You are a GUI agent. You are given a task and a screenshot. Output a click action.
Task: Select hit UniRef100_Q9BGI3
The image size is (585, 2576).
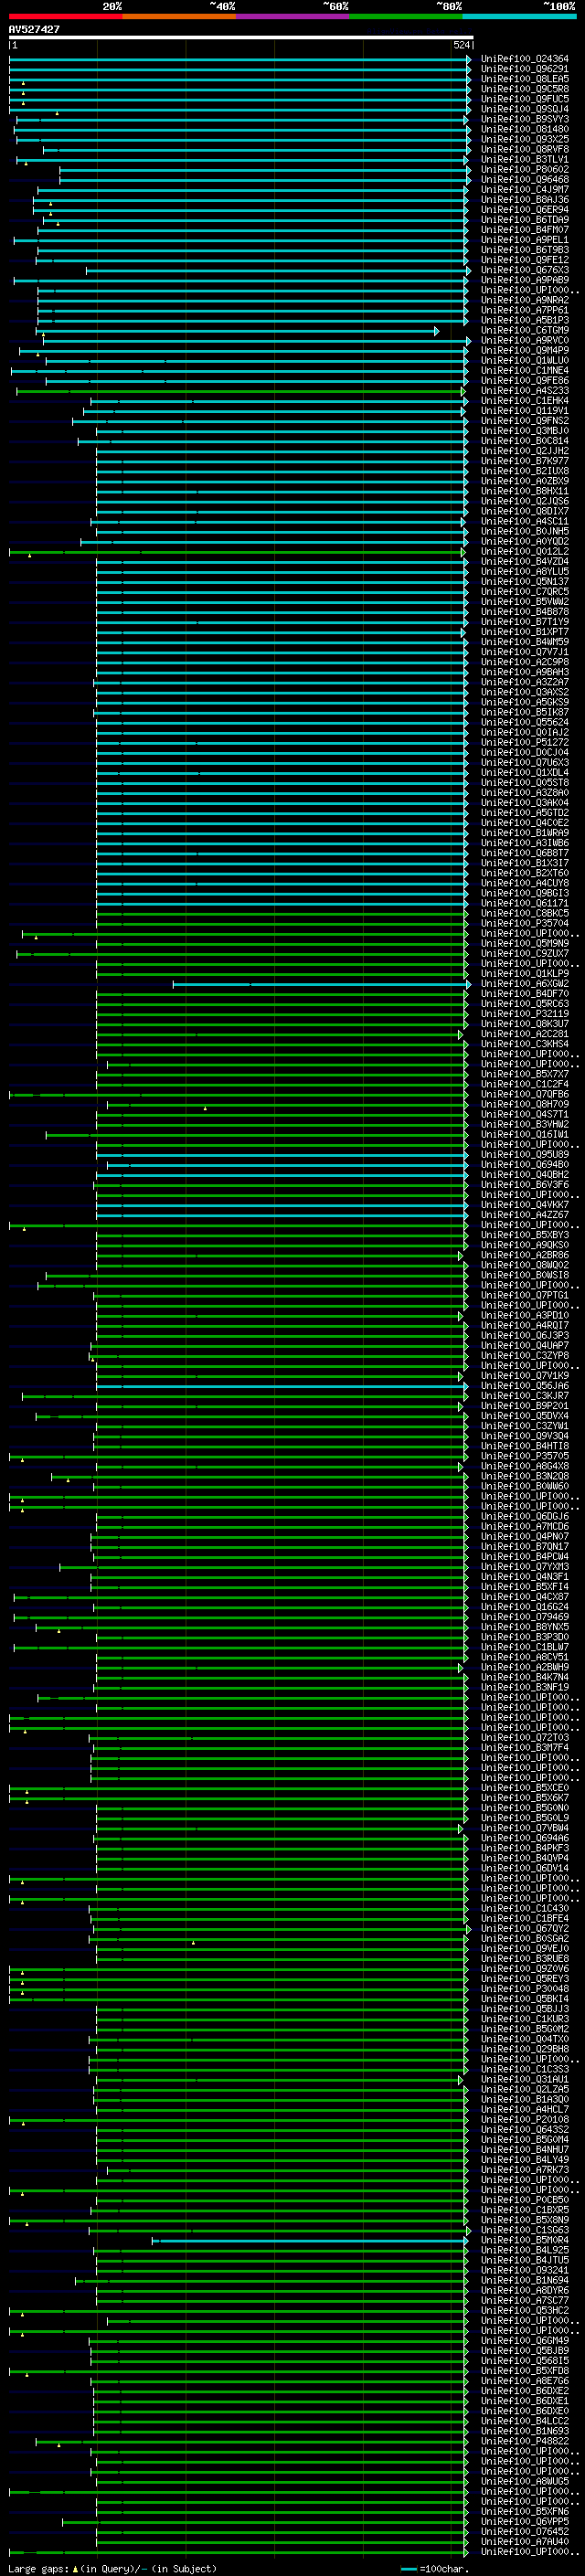[x=524, y=894]
